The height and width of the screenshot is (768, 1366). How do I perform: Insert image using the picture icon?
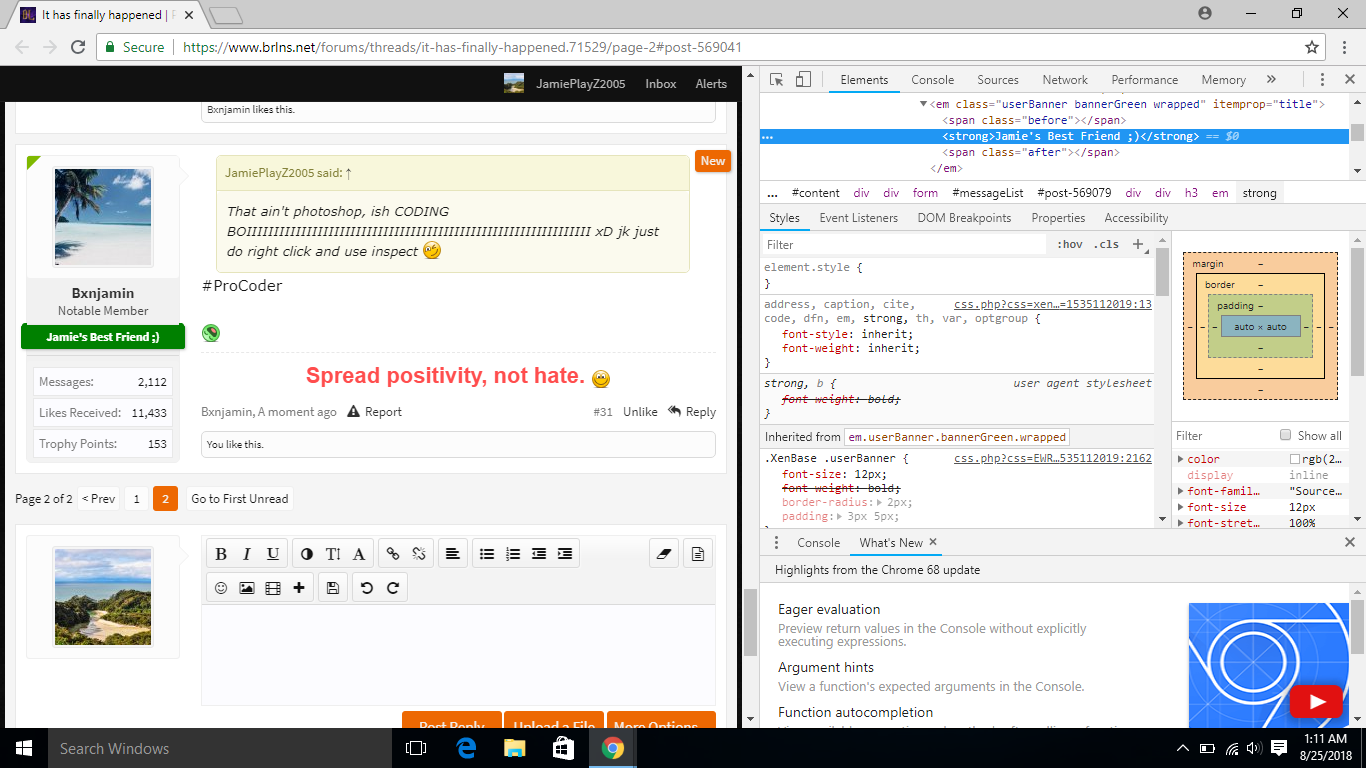click(x=247, y=588)
